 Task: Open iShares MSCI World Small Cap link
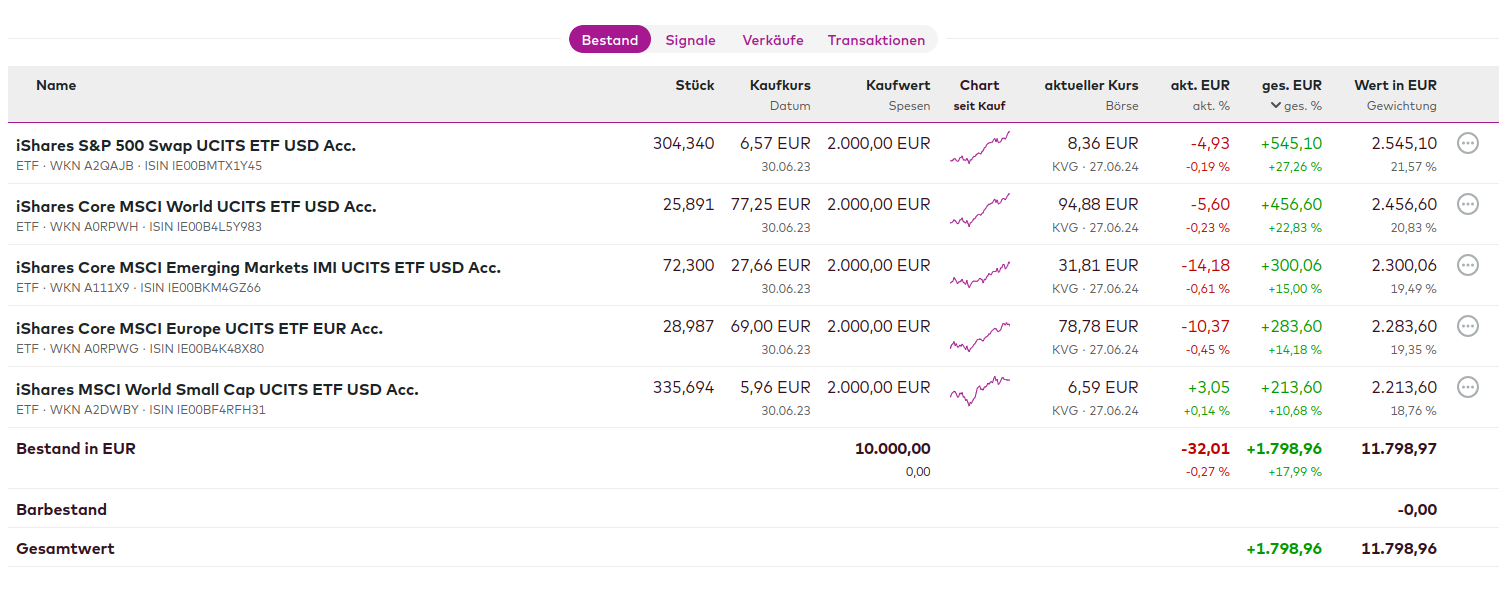pos(217,390)
